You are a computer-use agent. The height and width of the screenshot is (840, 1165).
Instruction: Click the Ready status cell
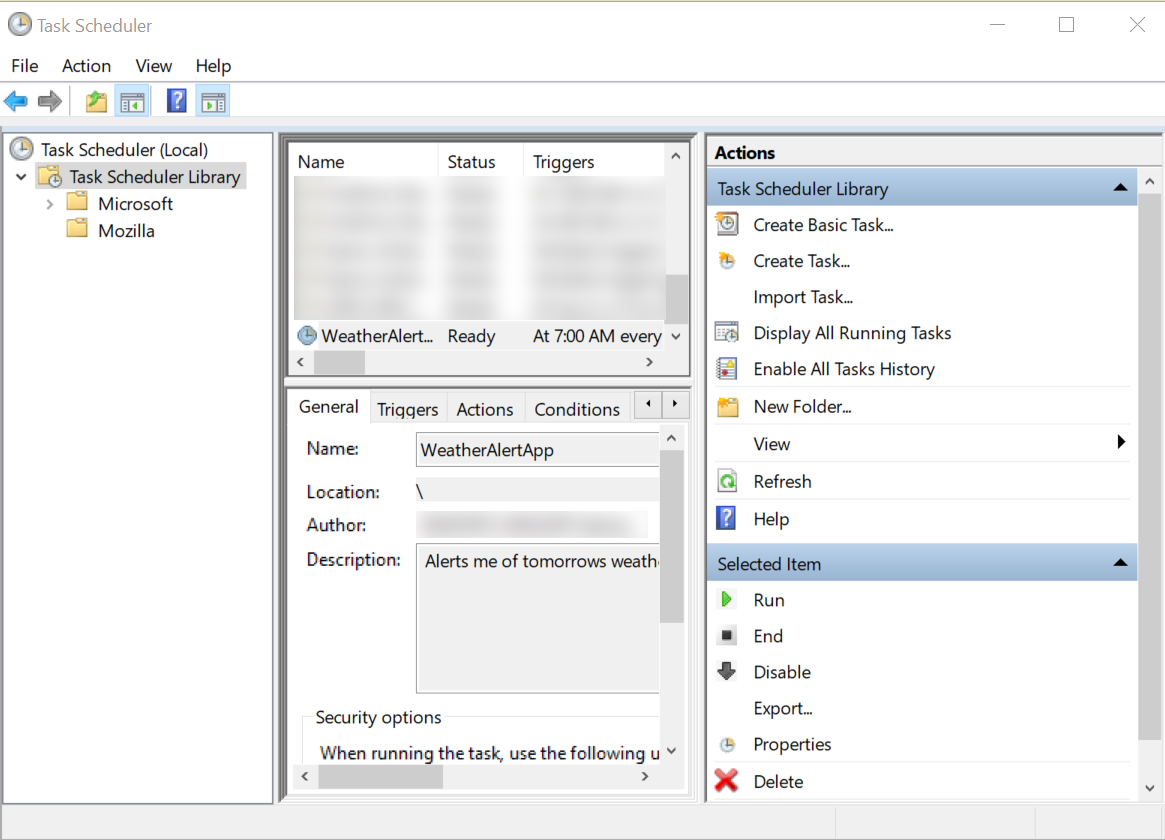pyautogui.click(x=471, y=336)
